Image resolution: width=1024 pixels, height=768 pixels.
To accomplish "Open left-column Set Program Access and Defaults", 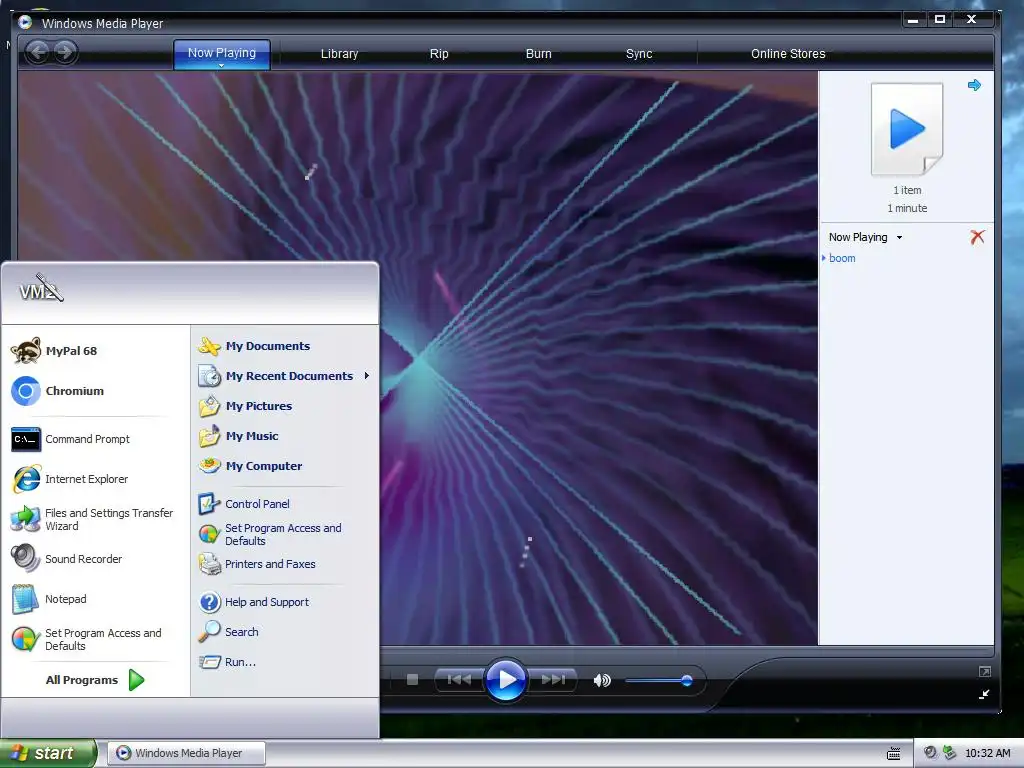I will point(96,639).
